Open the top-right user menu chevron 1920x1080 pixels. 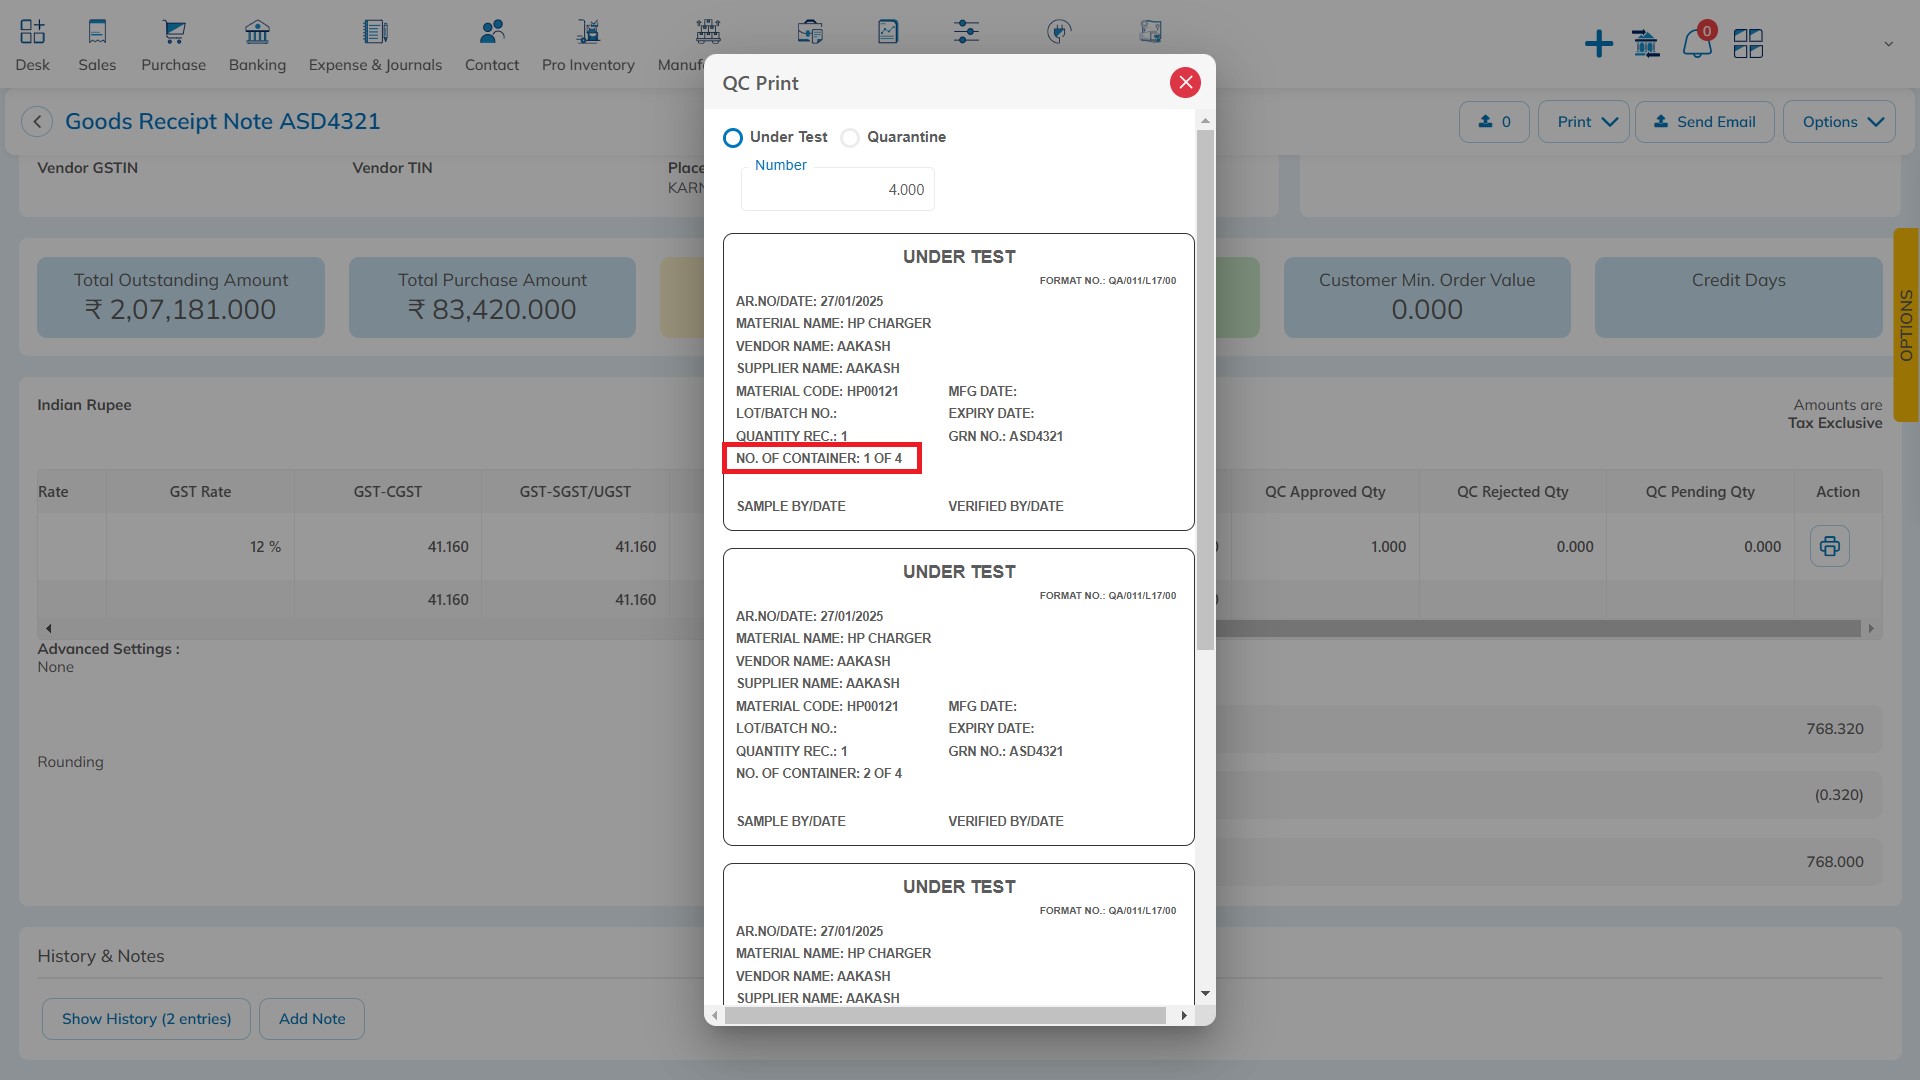coord(1888,44)
